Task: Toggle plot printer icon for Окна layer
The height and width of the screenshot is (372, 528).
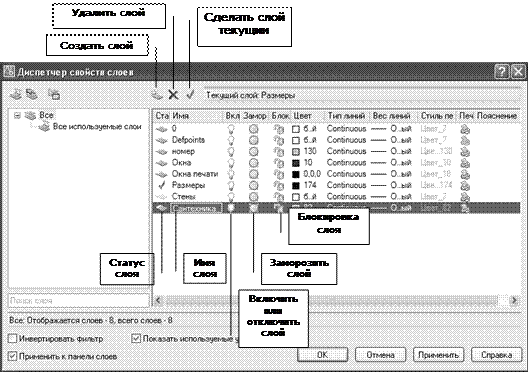Action: pos(465,163)
